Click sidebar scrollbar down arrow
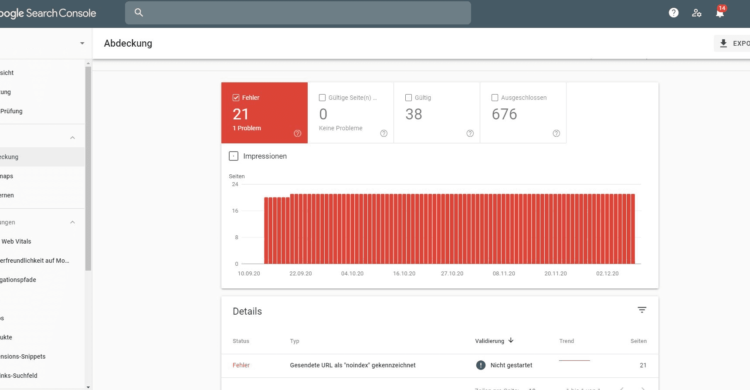The height and width of the screenshot is (390, 750). [x=88, y=387]
